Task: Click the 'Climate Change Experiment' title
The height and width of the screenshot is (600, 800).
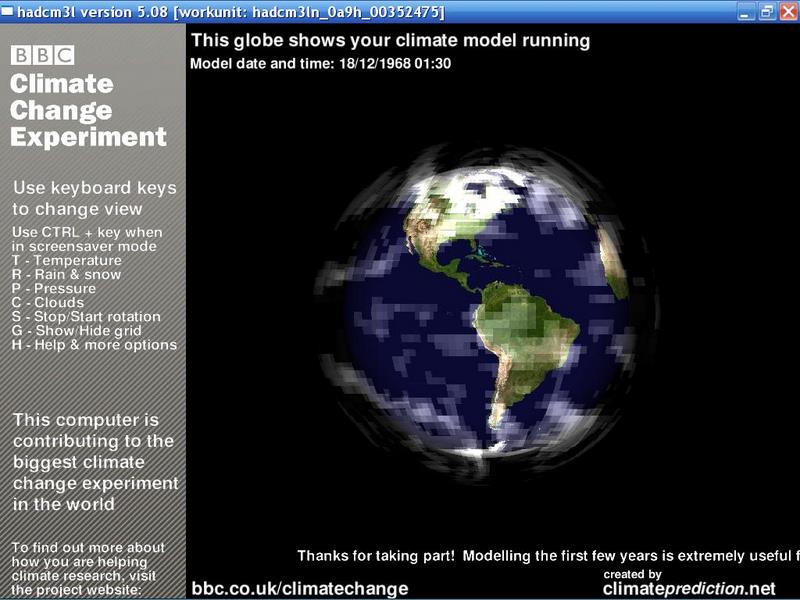Action: point(88,110)
